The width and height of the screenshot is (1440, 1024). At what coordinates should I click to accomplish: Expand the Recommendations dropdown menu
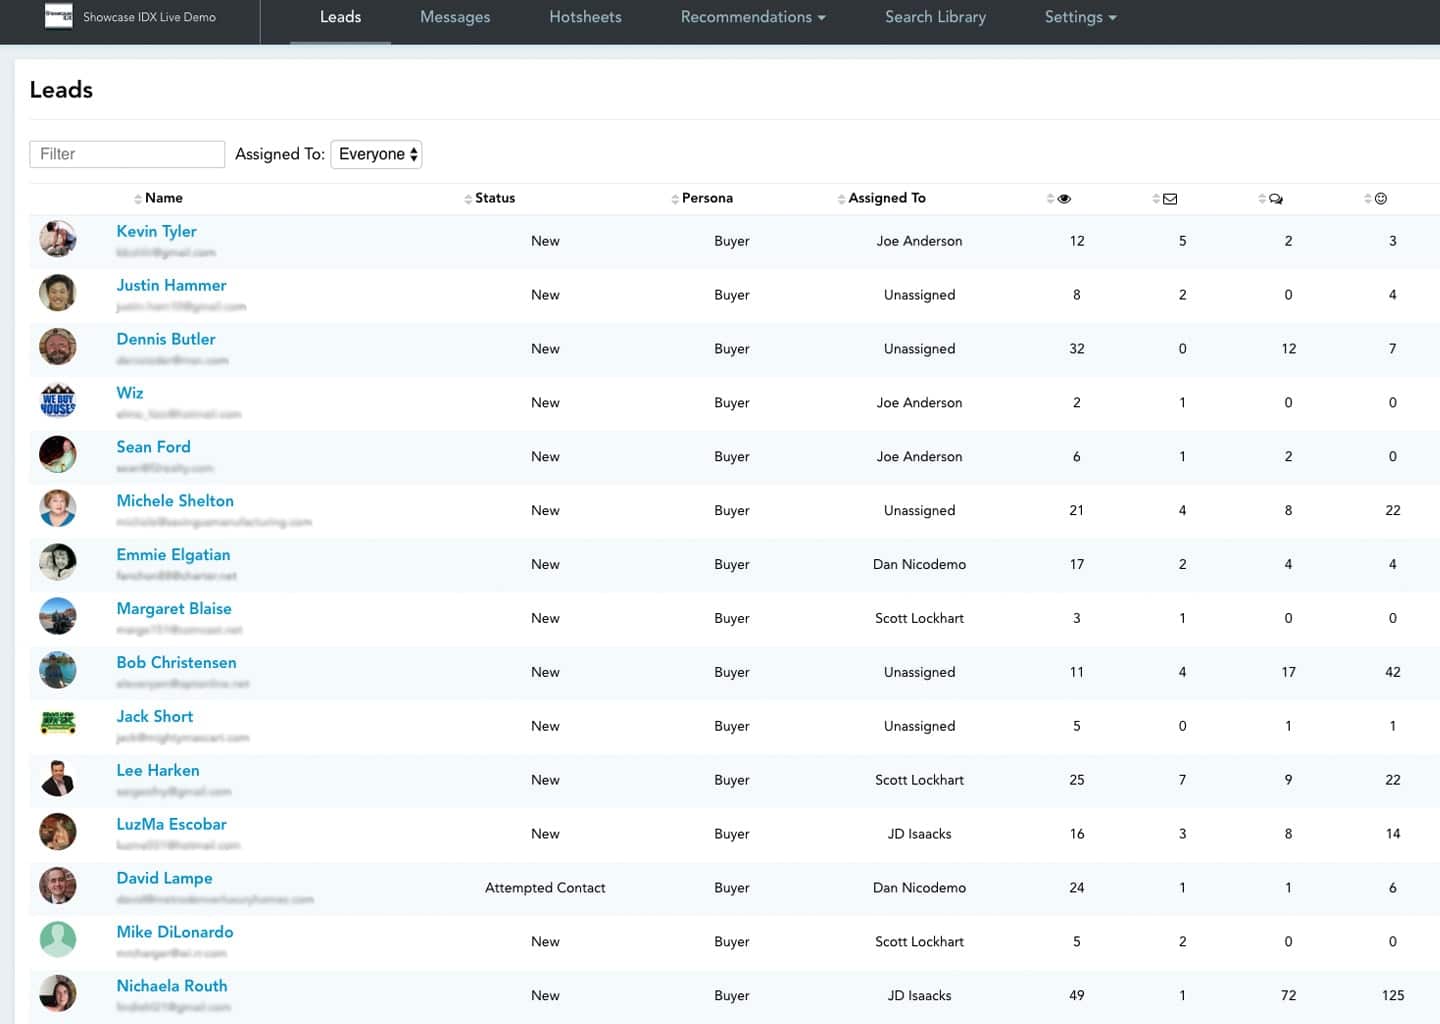click(x=752, y=17)
